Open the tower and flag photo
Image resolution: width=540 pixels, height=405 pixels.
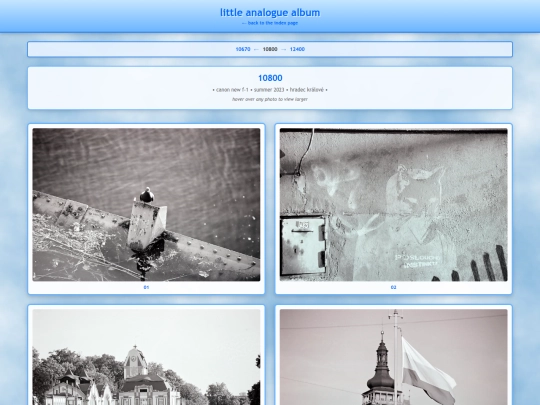pos(394,357)
